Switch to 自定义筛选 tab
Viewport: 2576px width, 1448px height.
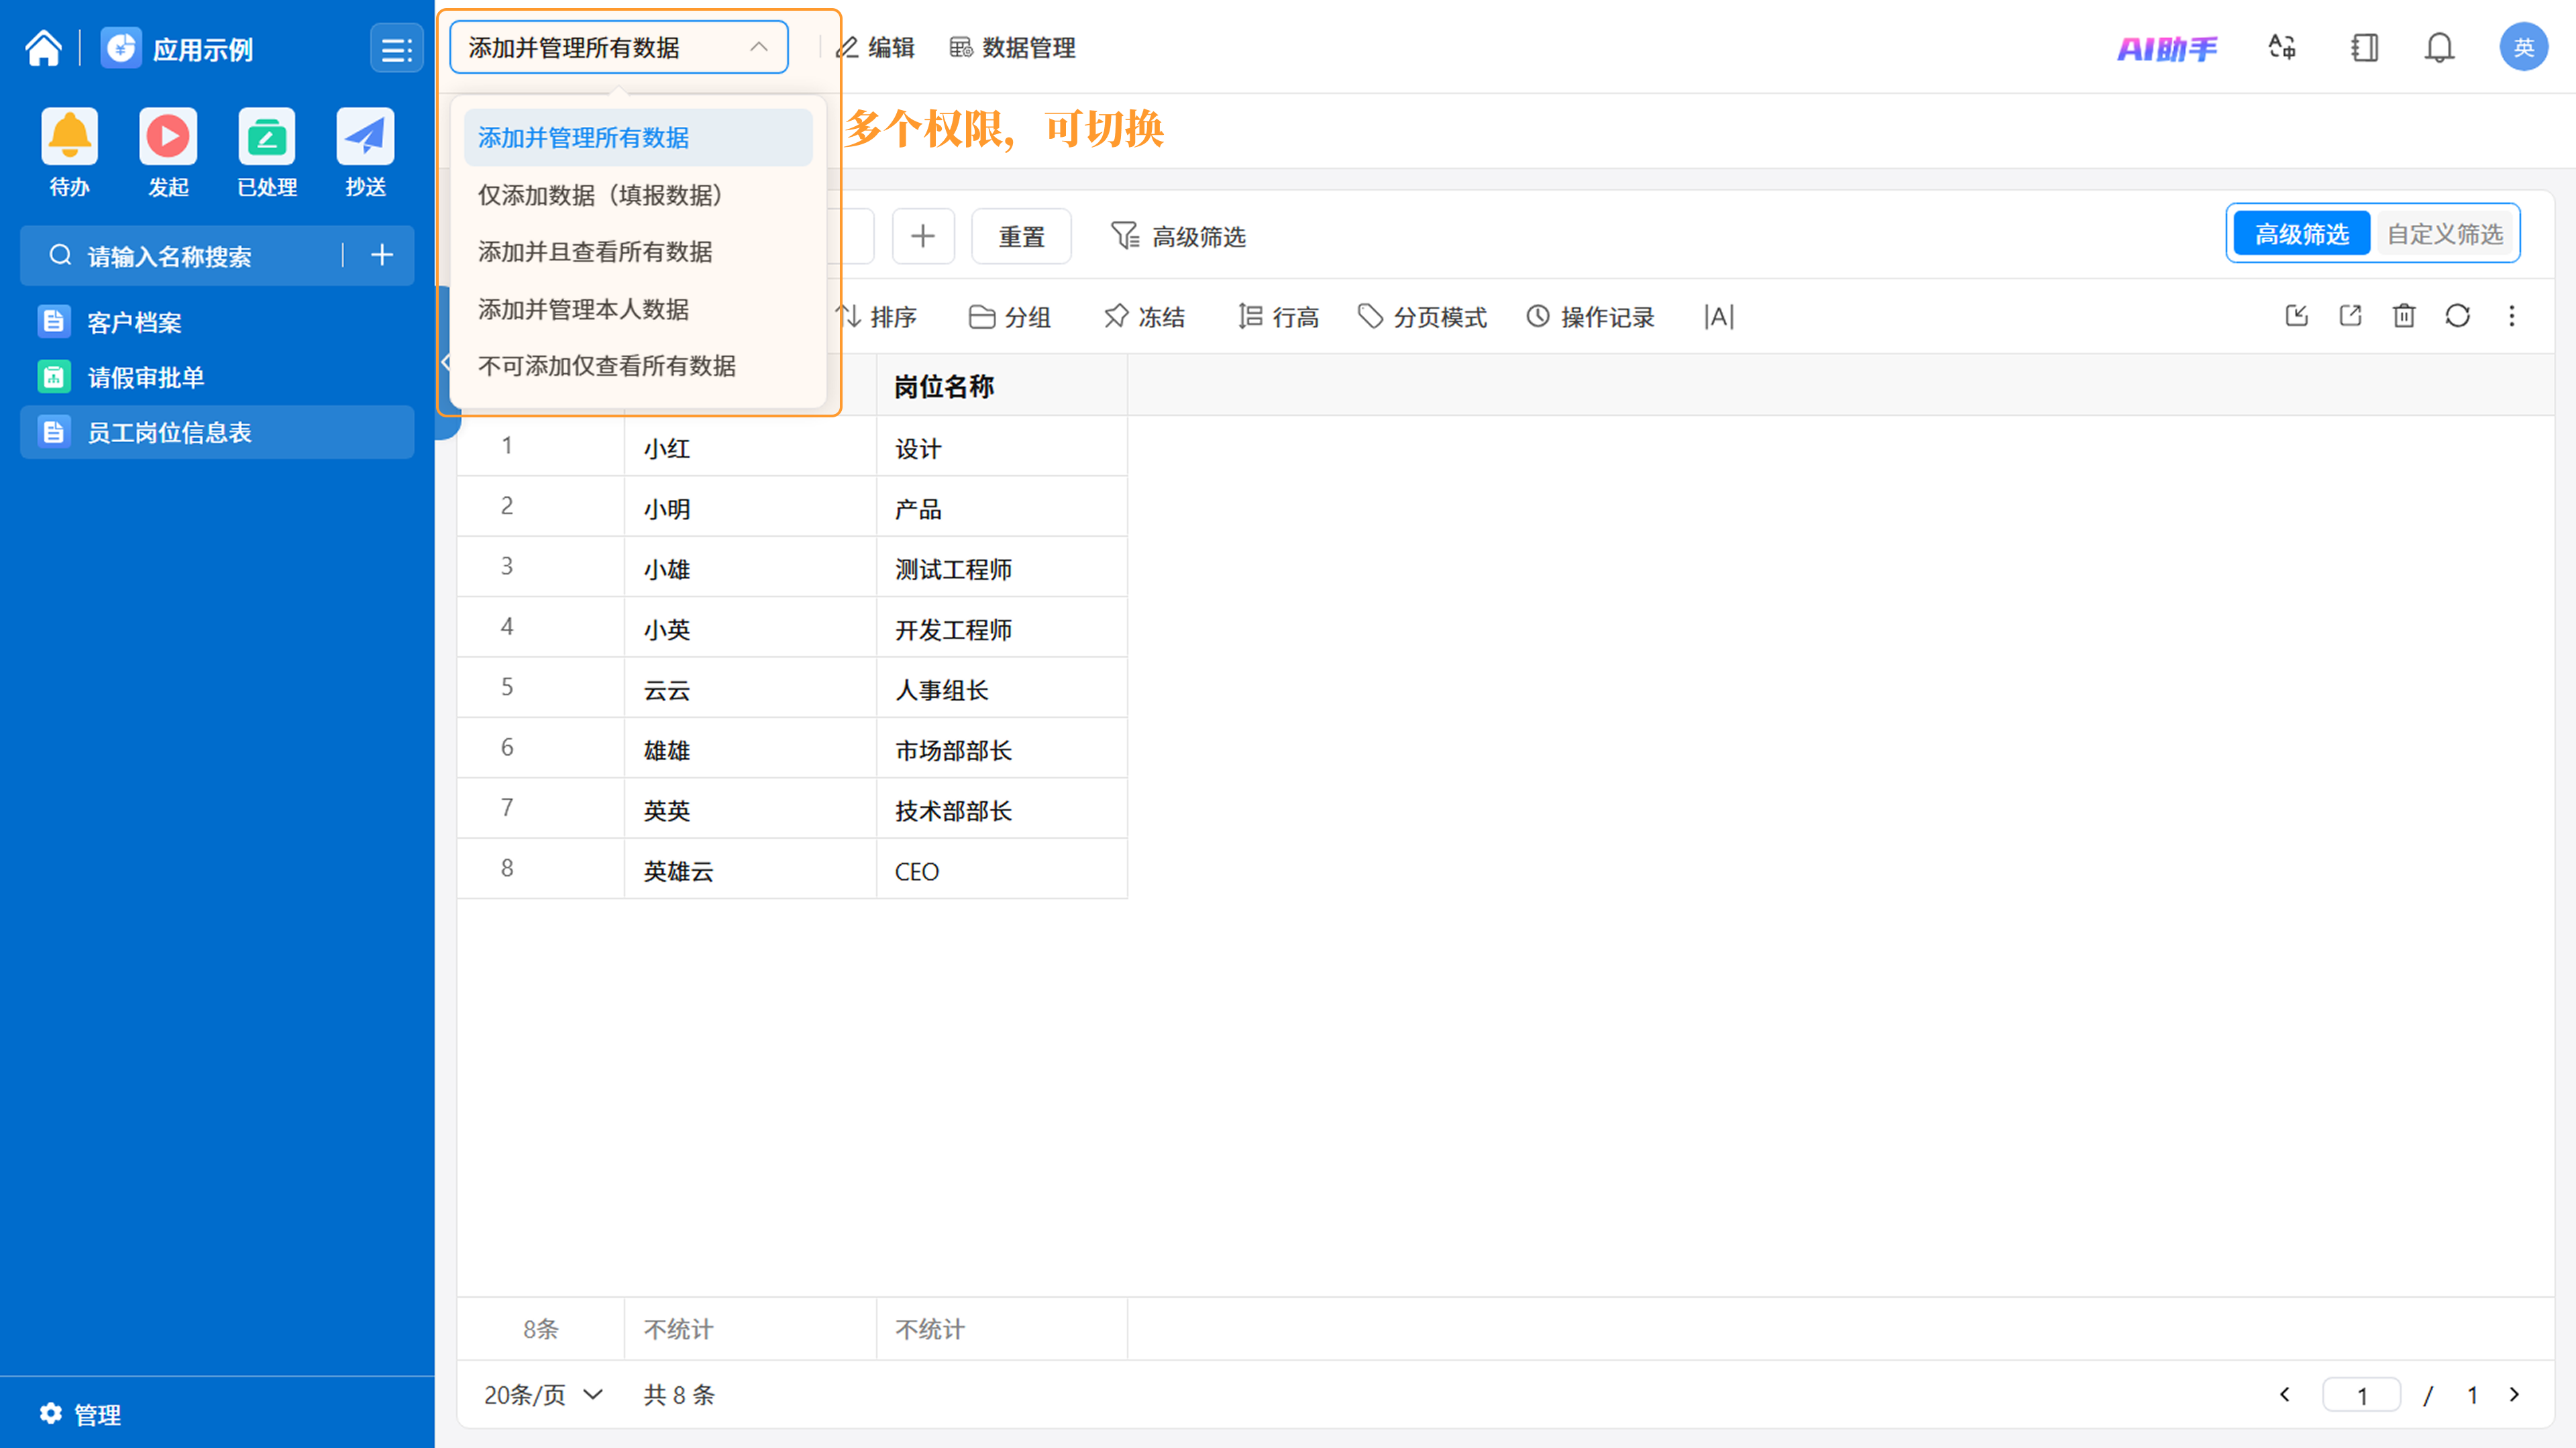click(2444, 234)
